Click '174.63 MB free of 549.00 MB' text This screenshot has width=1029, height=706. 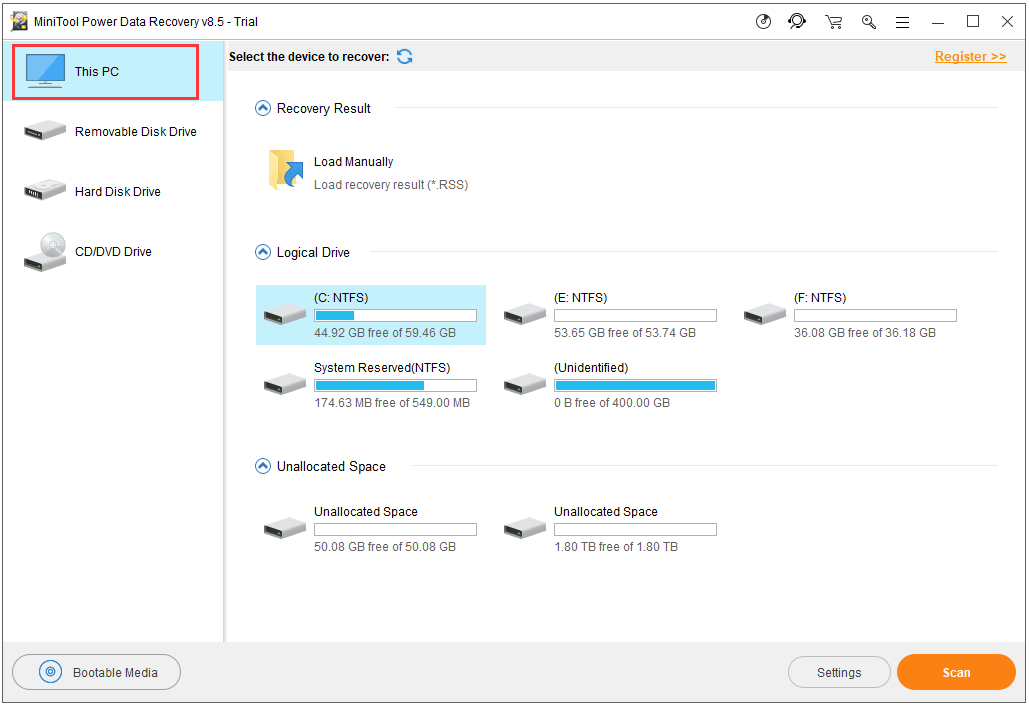(392, 403)
